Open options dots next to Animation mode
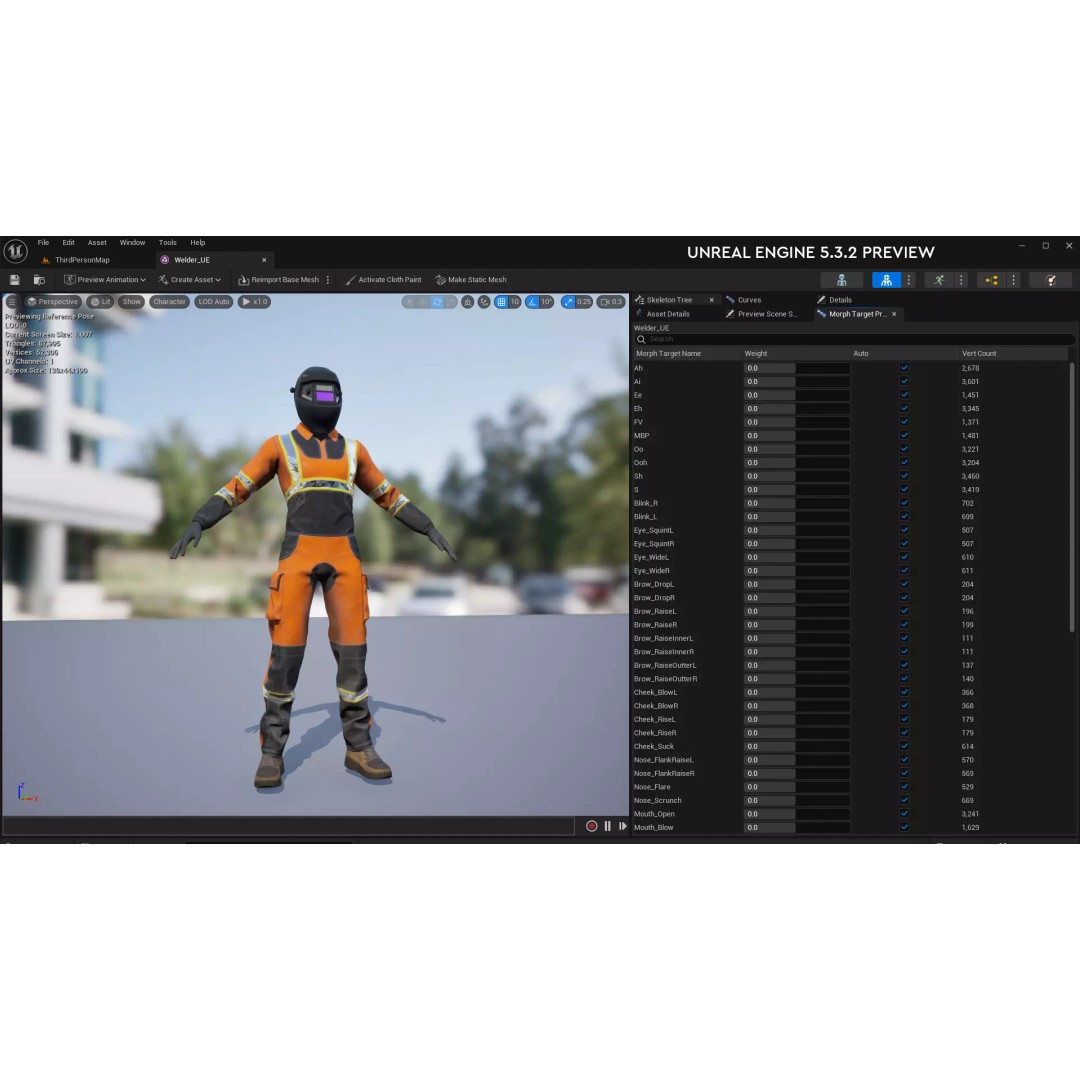The width and height of the screenshot is (1080, 1080). 961,280
